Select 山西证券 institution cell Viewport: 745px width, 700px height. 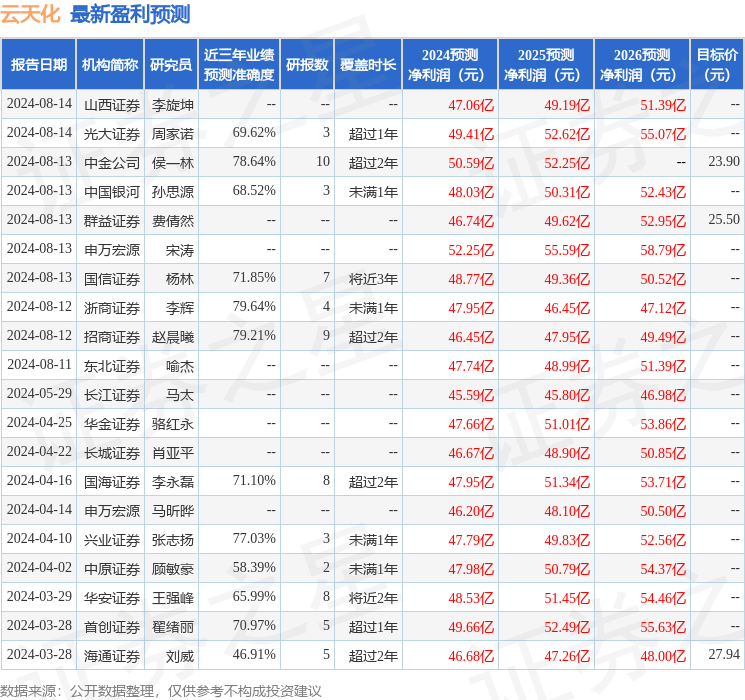pos(112,105)
